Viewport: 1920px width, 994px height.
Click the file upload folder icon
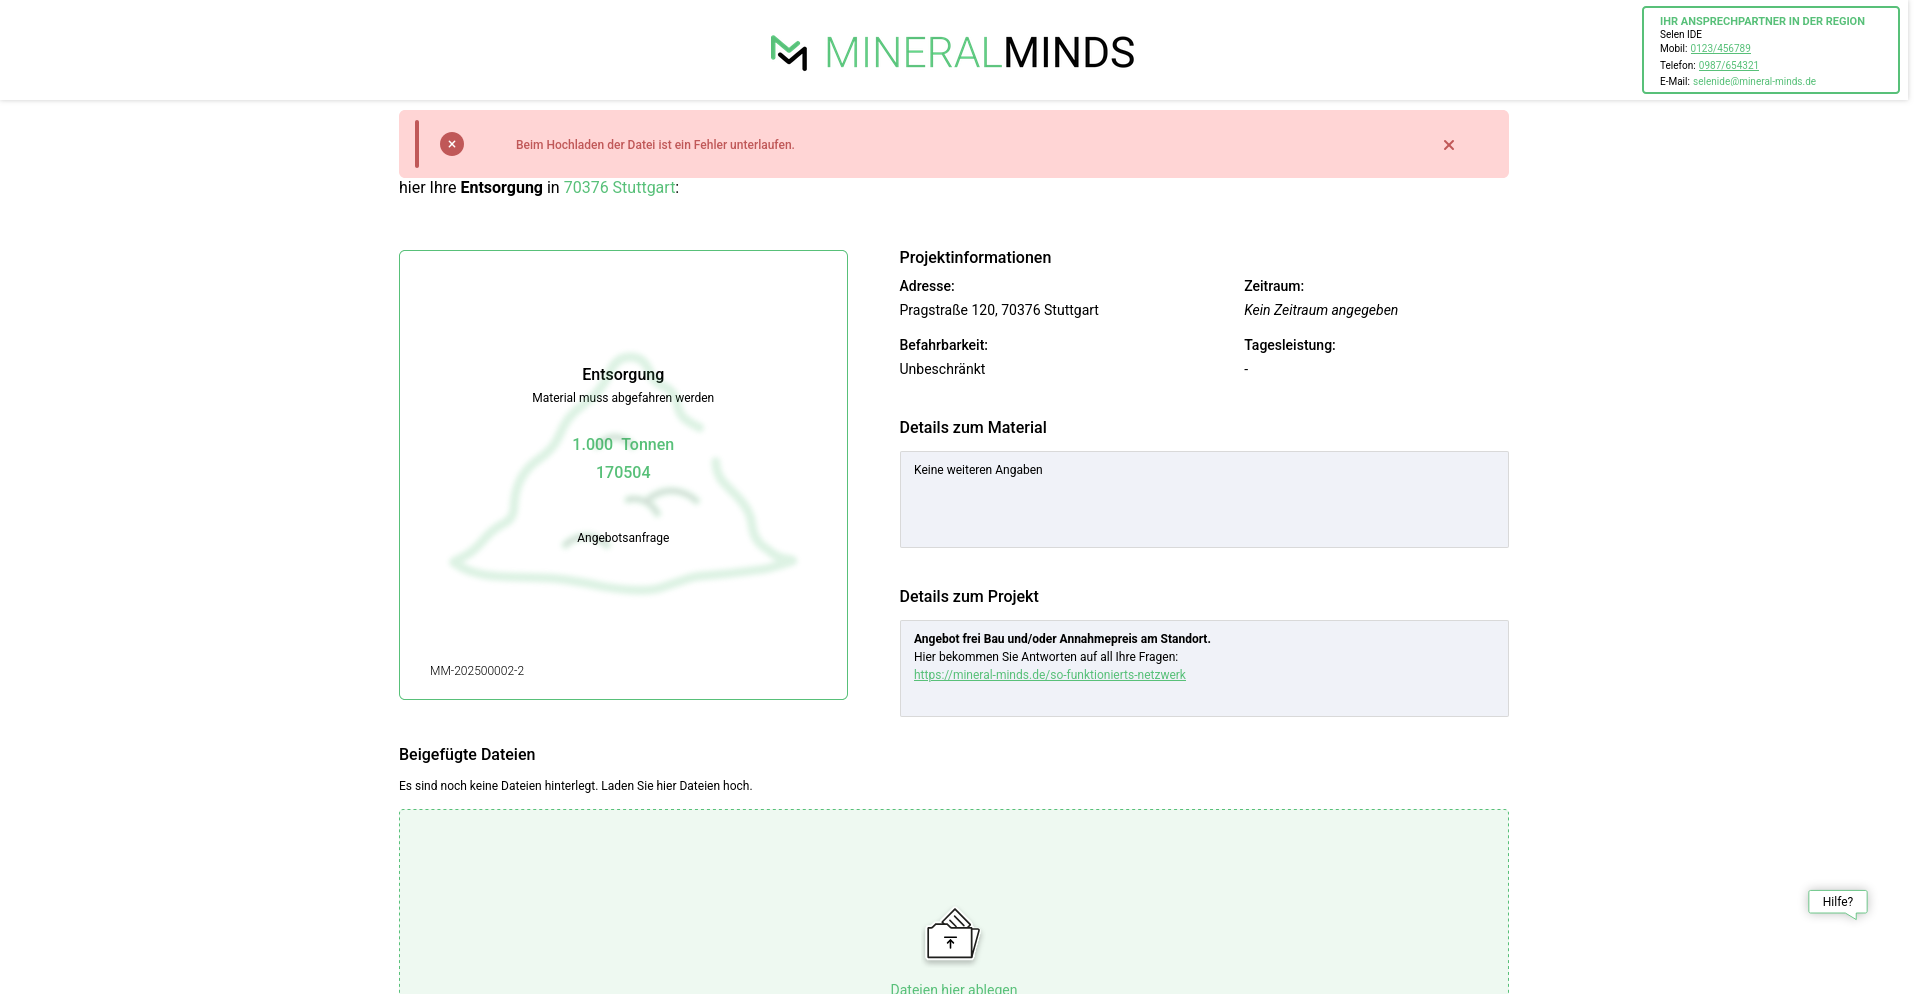[x=951, y=935]
